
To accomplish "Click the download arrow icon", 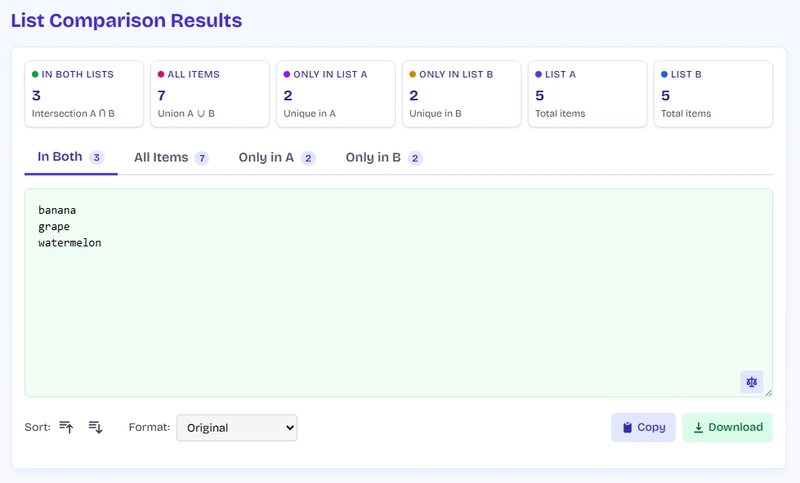I will (x=698, y=427).
